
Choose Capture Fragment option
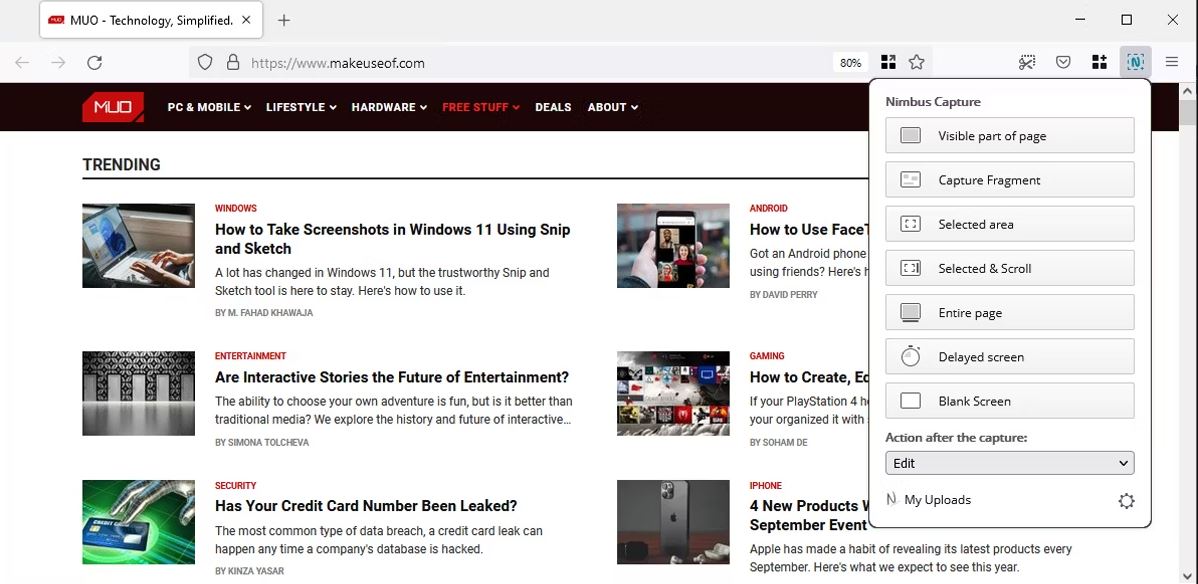[1009, 180]
